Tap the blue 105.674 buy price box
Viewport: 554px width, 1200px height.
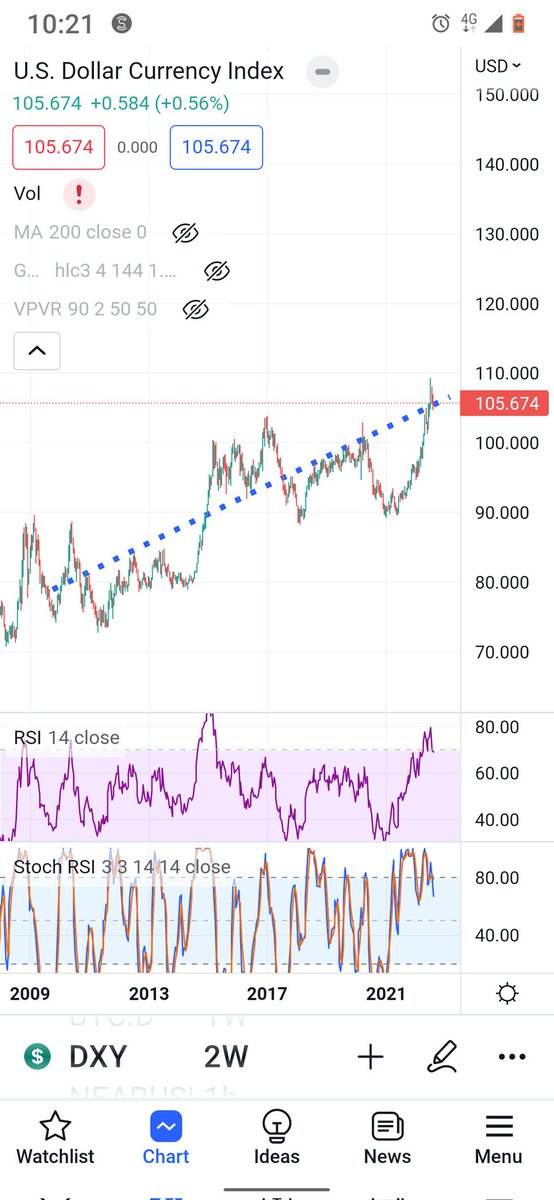click(216, 148)
